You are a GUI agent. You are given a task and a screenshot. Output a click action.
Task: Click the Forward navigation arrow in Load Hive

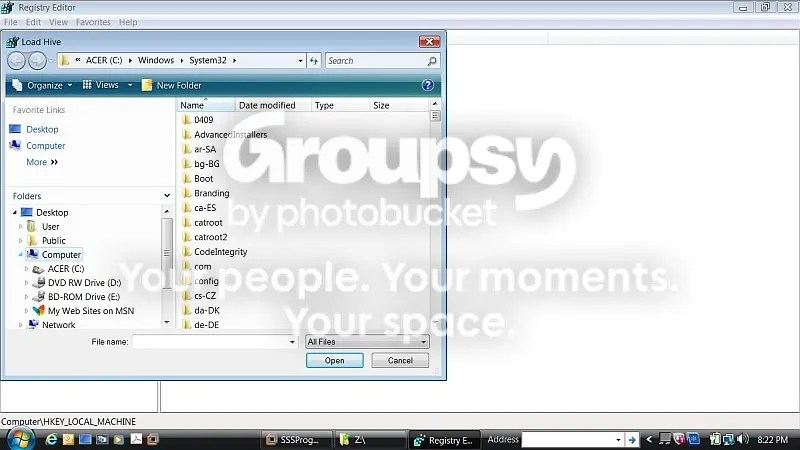coord(37,61)
